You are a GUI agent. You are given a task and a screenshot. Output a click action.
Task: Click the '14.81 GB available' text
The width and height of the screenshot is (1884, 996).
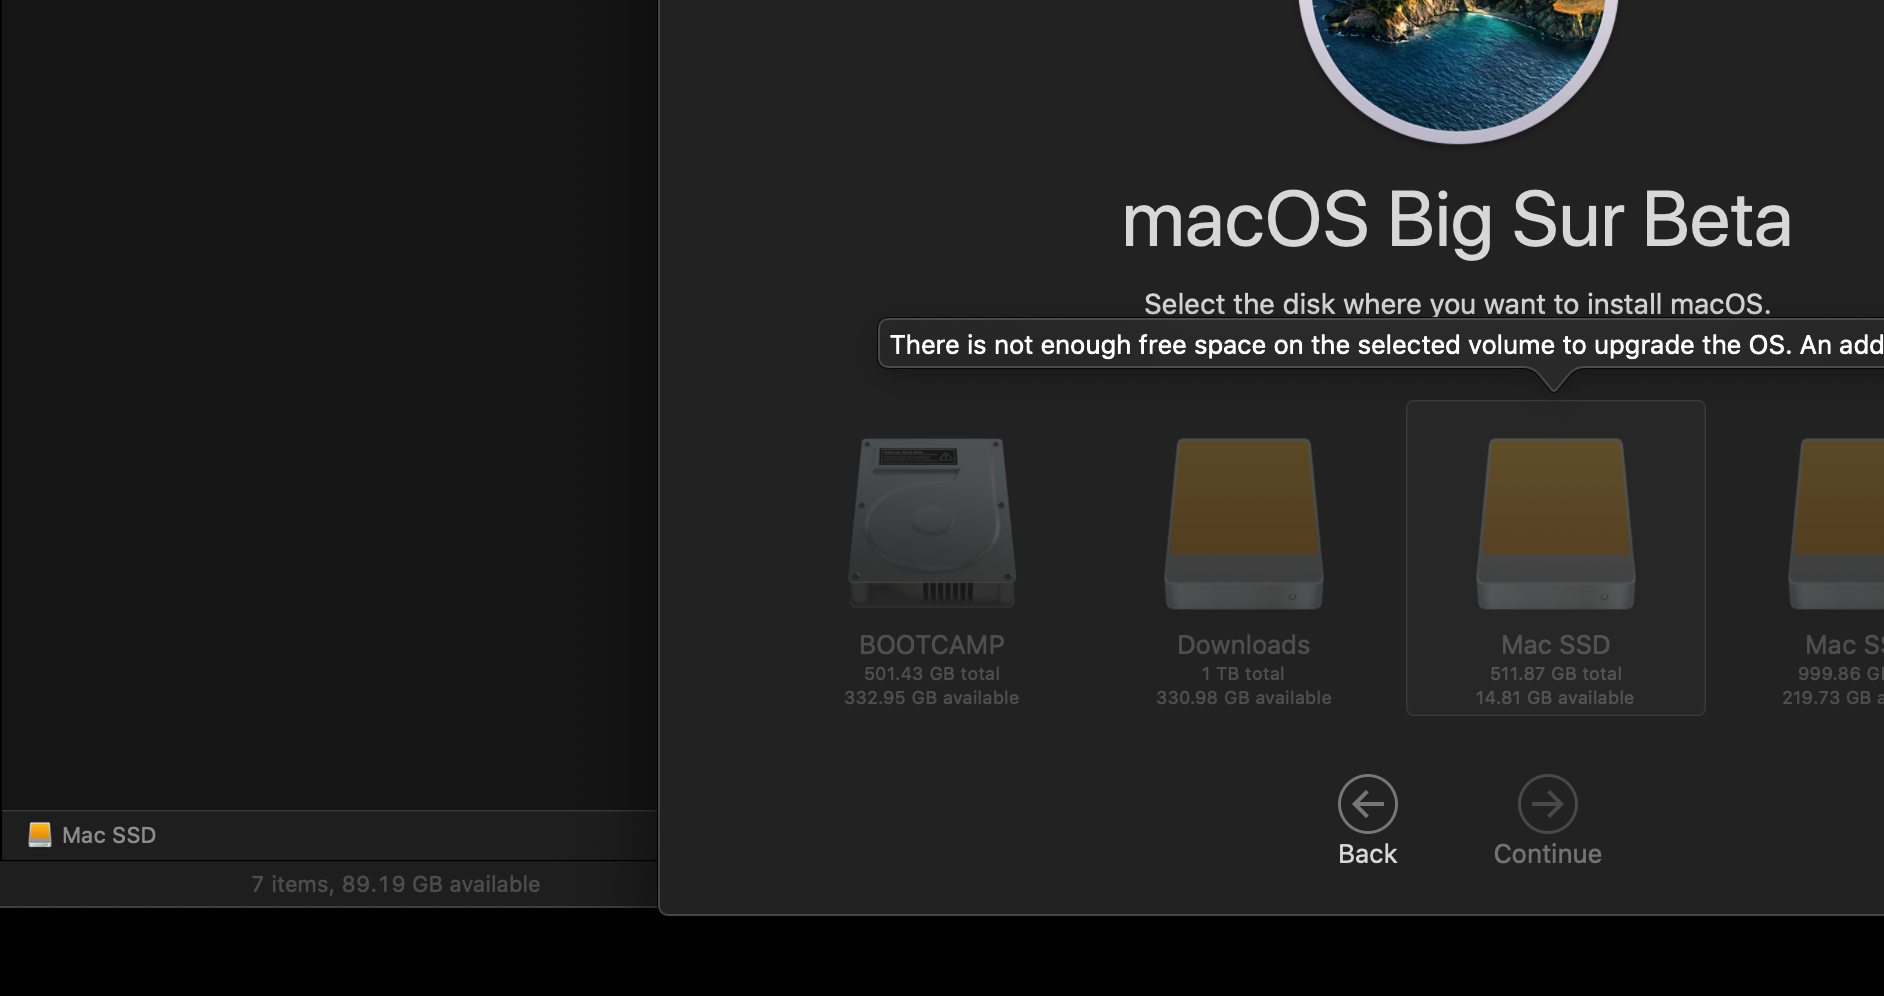(1555, 698)
